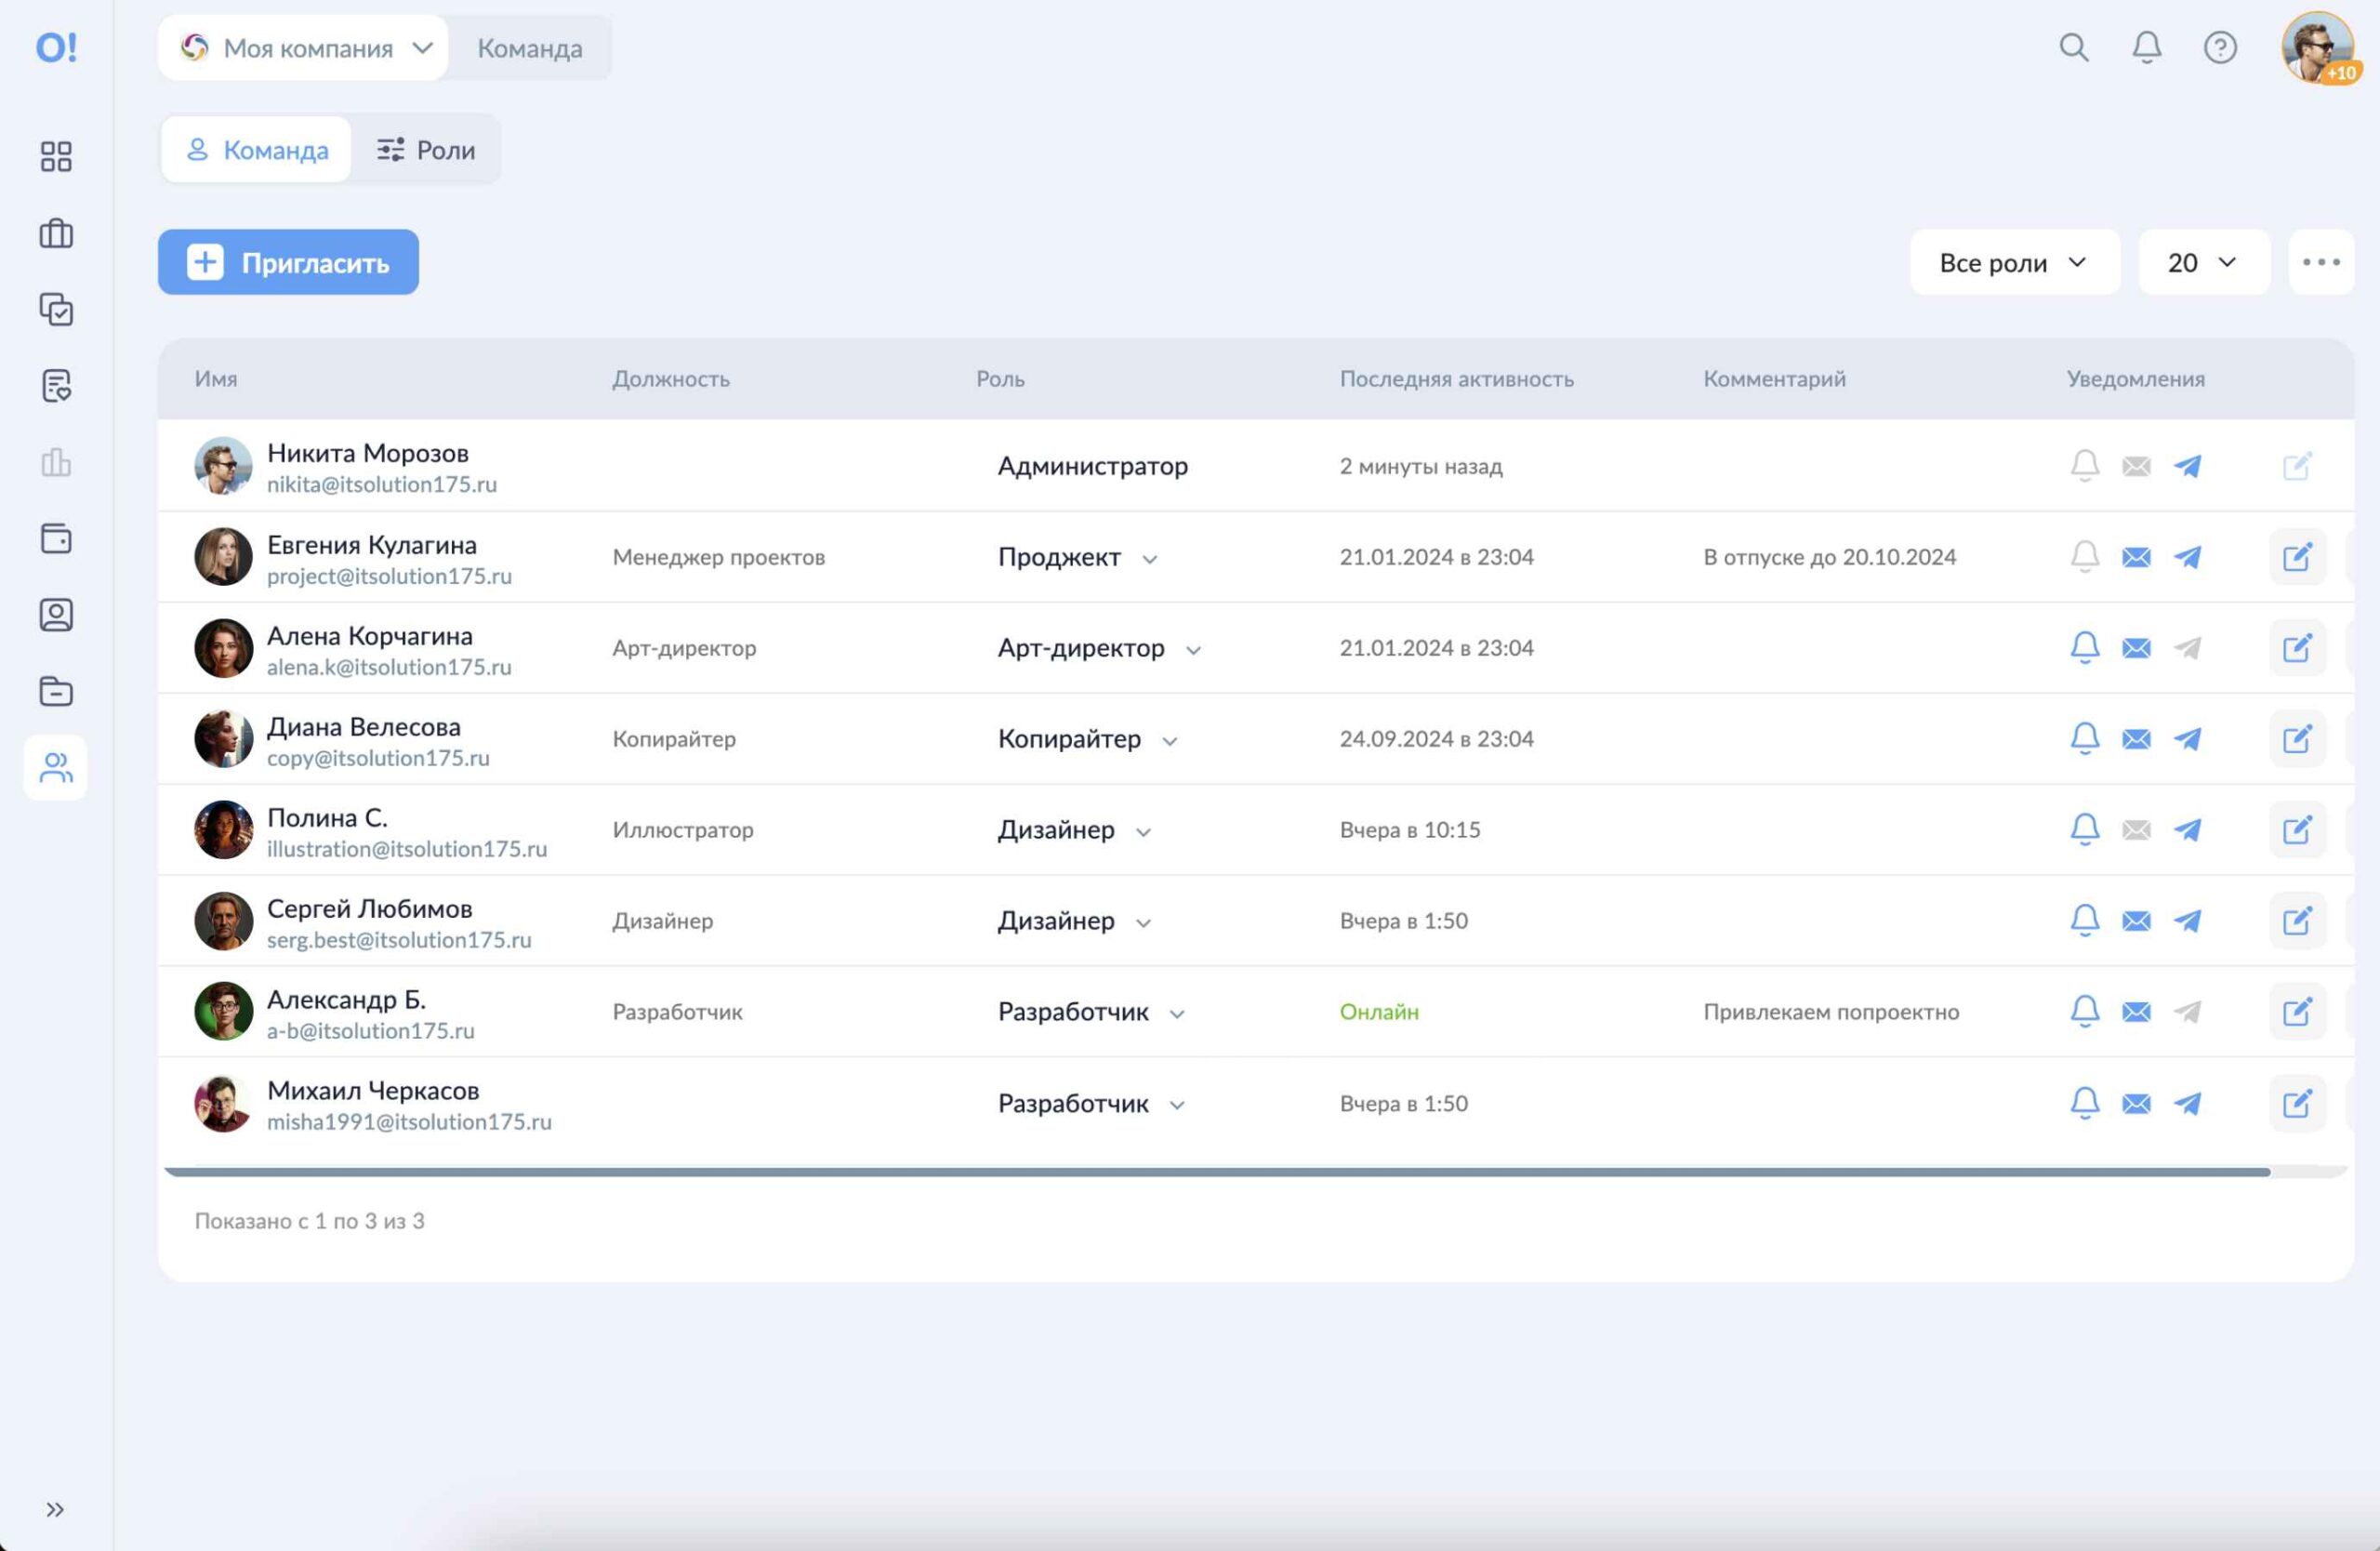2380x1551 pixels.
Task: Open the wallet icon in sidebar
Action: [x=56, y=538]
